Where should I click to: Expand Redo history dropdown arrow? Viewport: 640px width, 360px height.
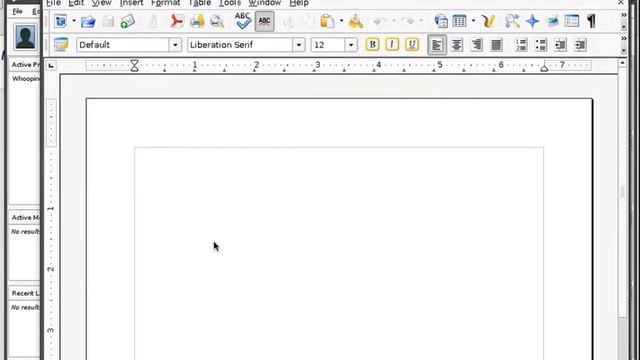pyautogui.click(x=421, y=21)
